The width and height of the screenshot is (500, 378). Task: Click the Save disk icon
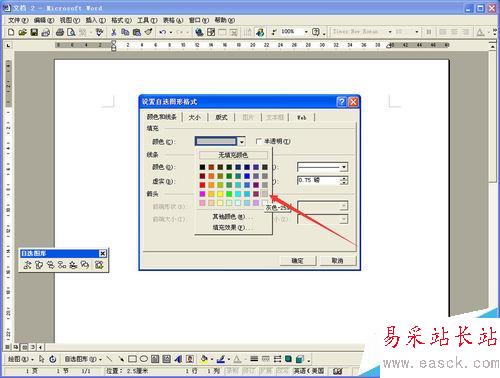coord(34,32)
